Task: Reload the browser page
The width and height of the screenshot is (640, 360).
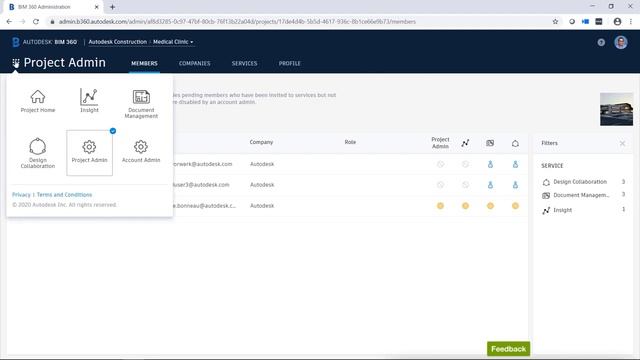Action: [x=36, y=22]
